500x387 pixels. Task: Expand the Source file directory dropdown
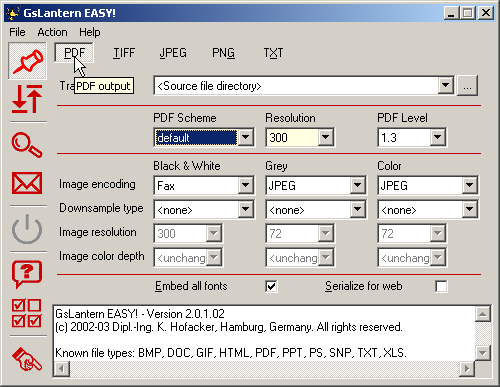(x=446, y=86)
